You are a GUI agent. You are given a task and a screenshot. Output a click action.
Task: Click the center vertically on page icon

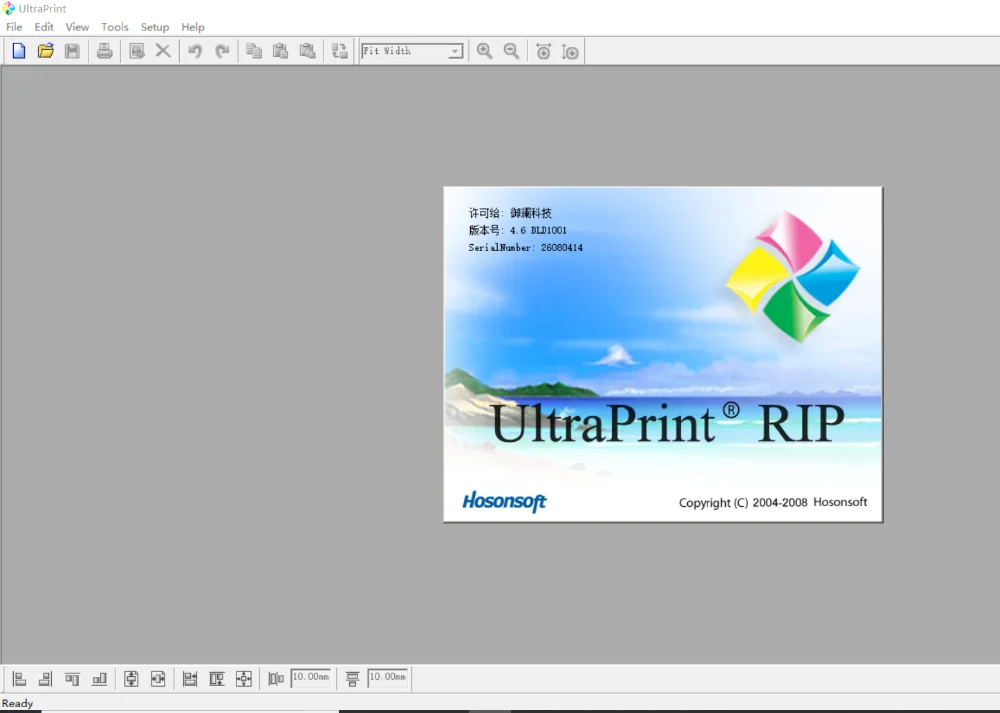coord(131,679)
